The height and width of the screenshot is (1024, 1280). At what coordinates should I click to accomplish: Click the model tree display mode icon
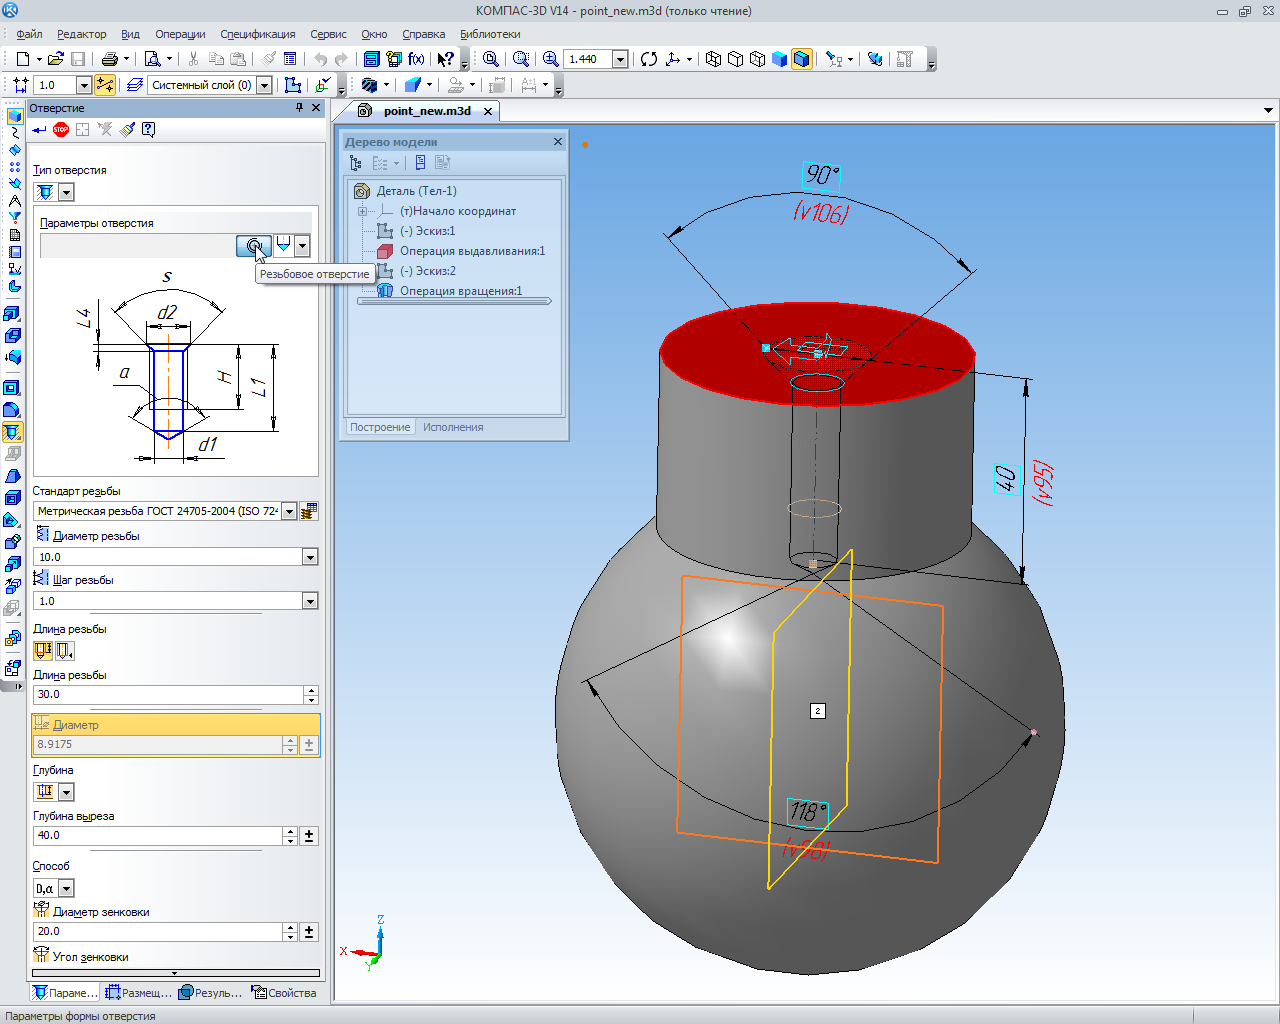pos(355,163)
